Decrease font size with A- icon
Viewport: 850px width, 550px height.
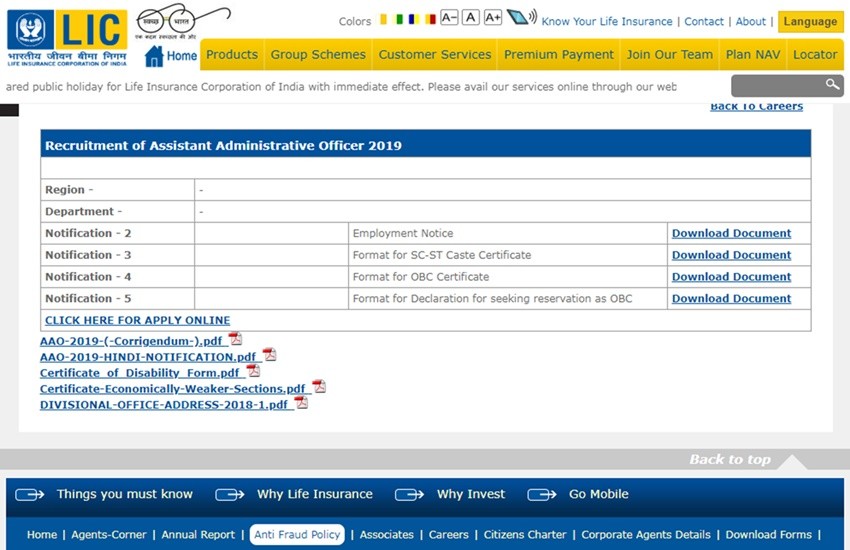(449, 18)
